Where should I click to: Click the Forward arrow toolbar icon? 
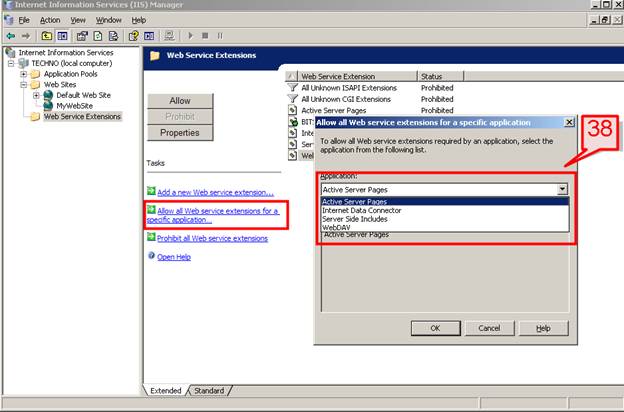click(26, 36)
